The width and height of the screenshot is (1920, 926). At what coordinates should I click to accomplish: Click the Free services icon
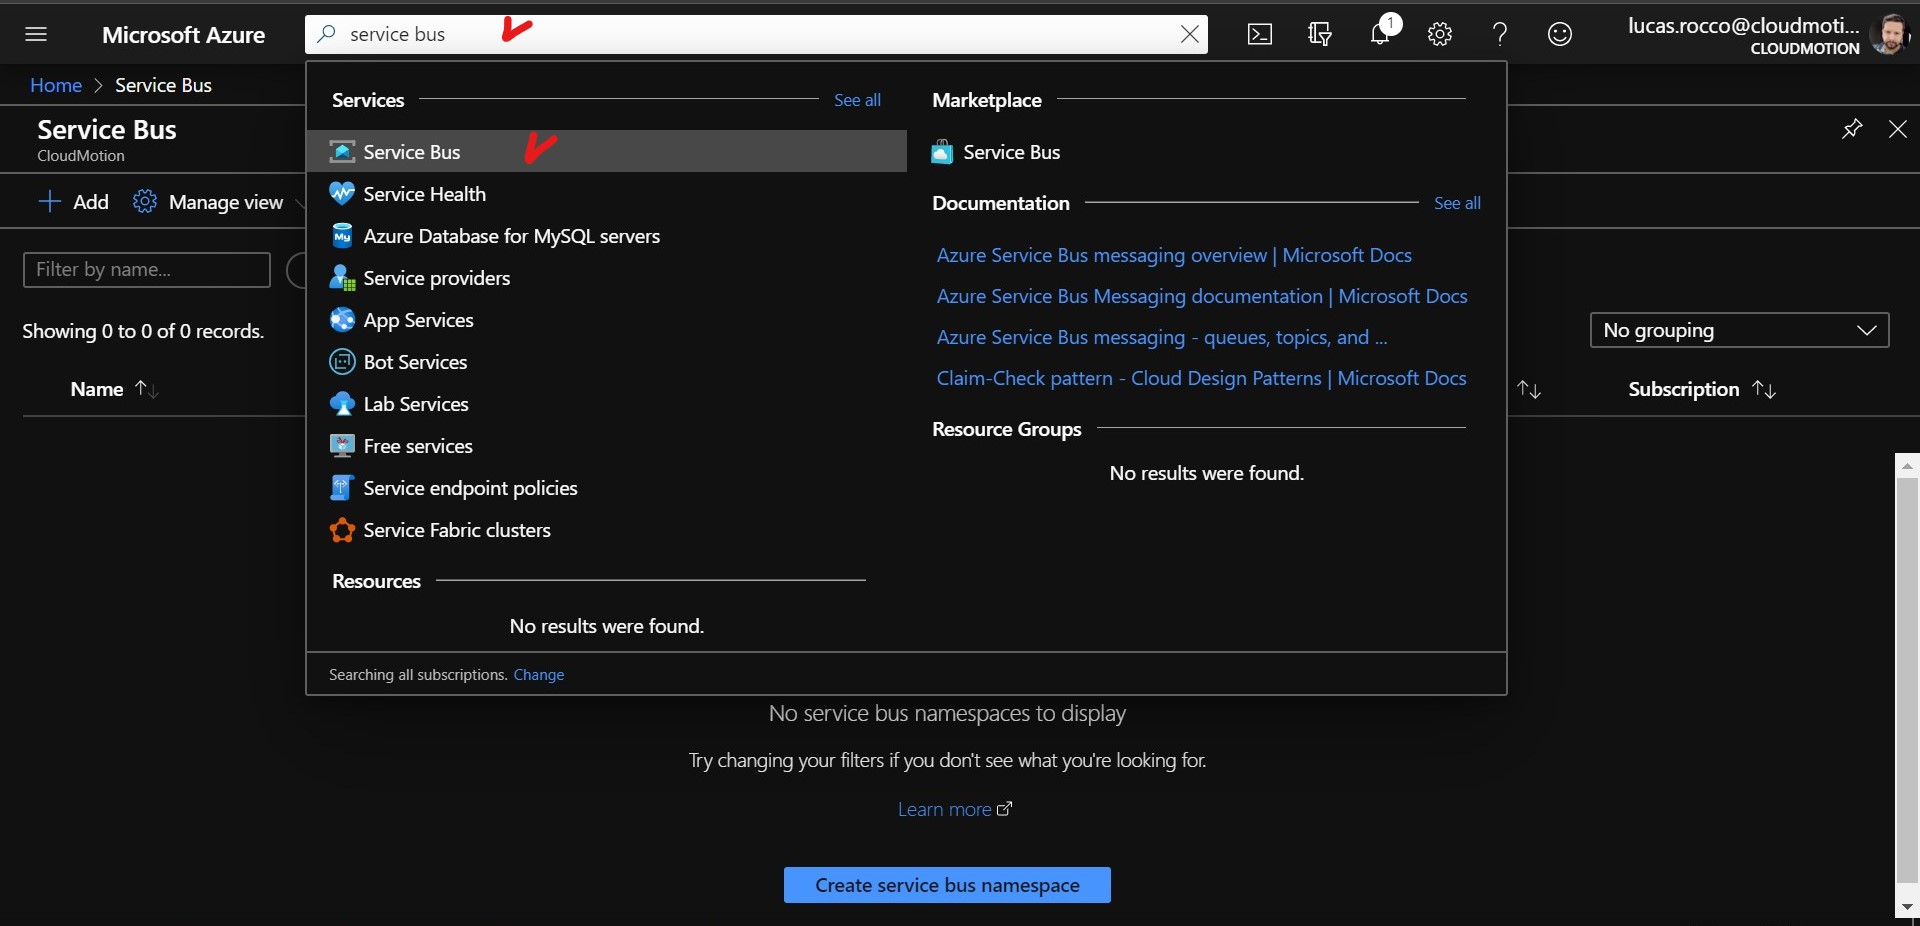tap(342, 446)
